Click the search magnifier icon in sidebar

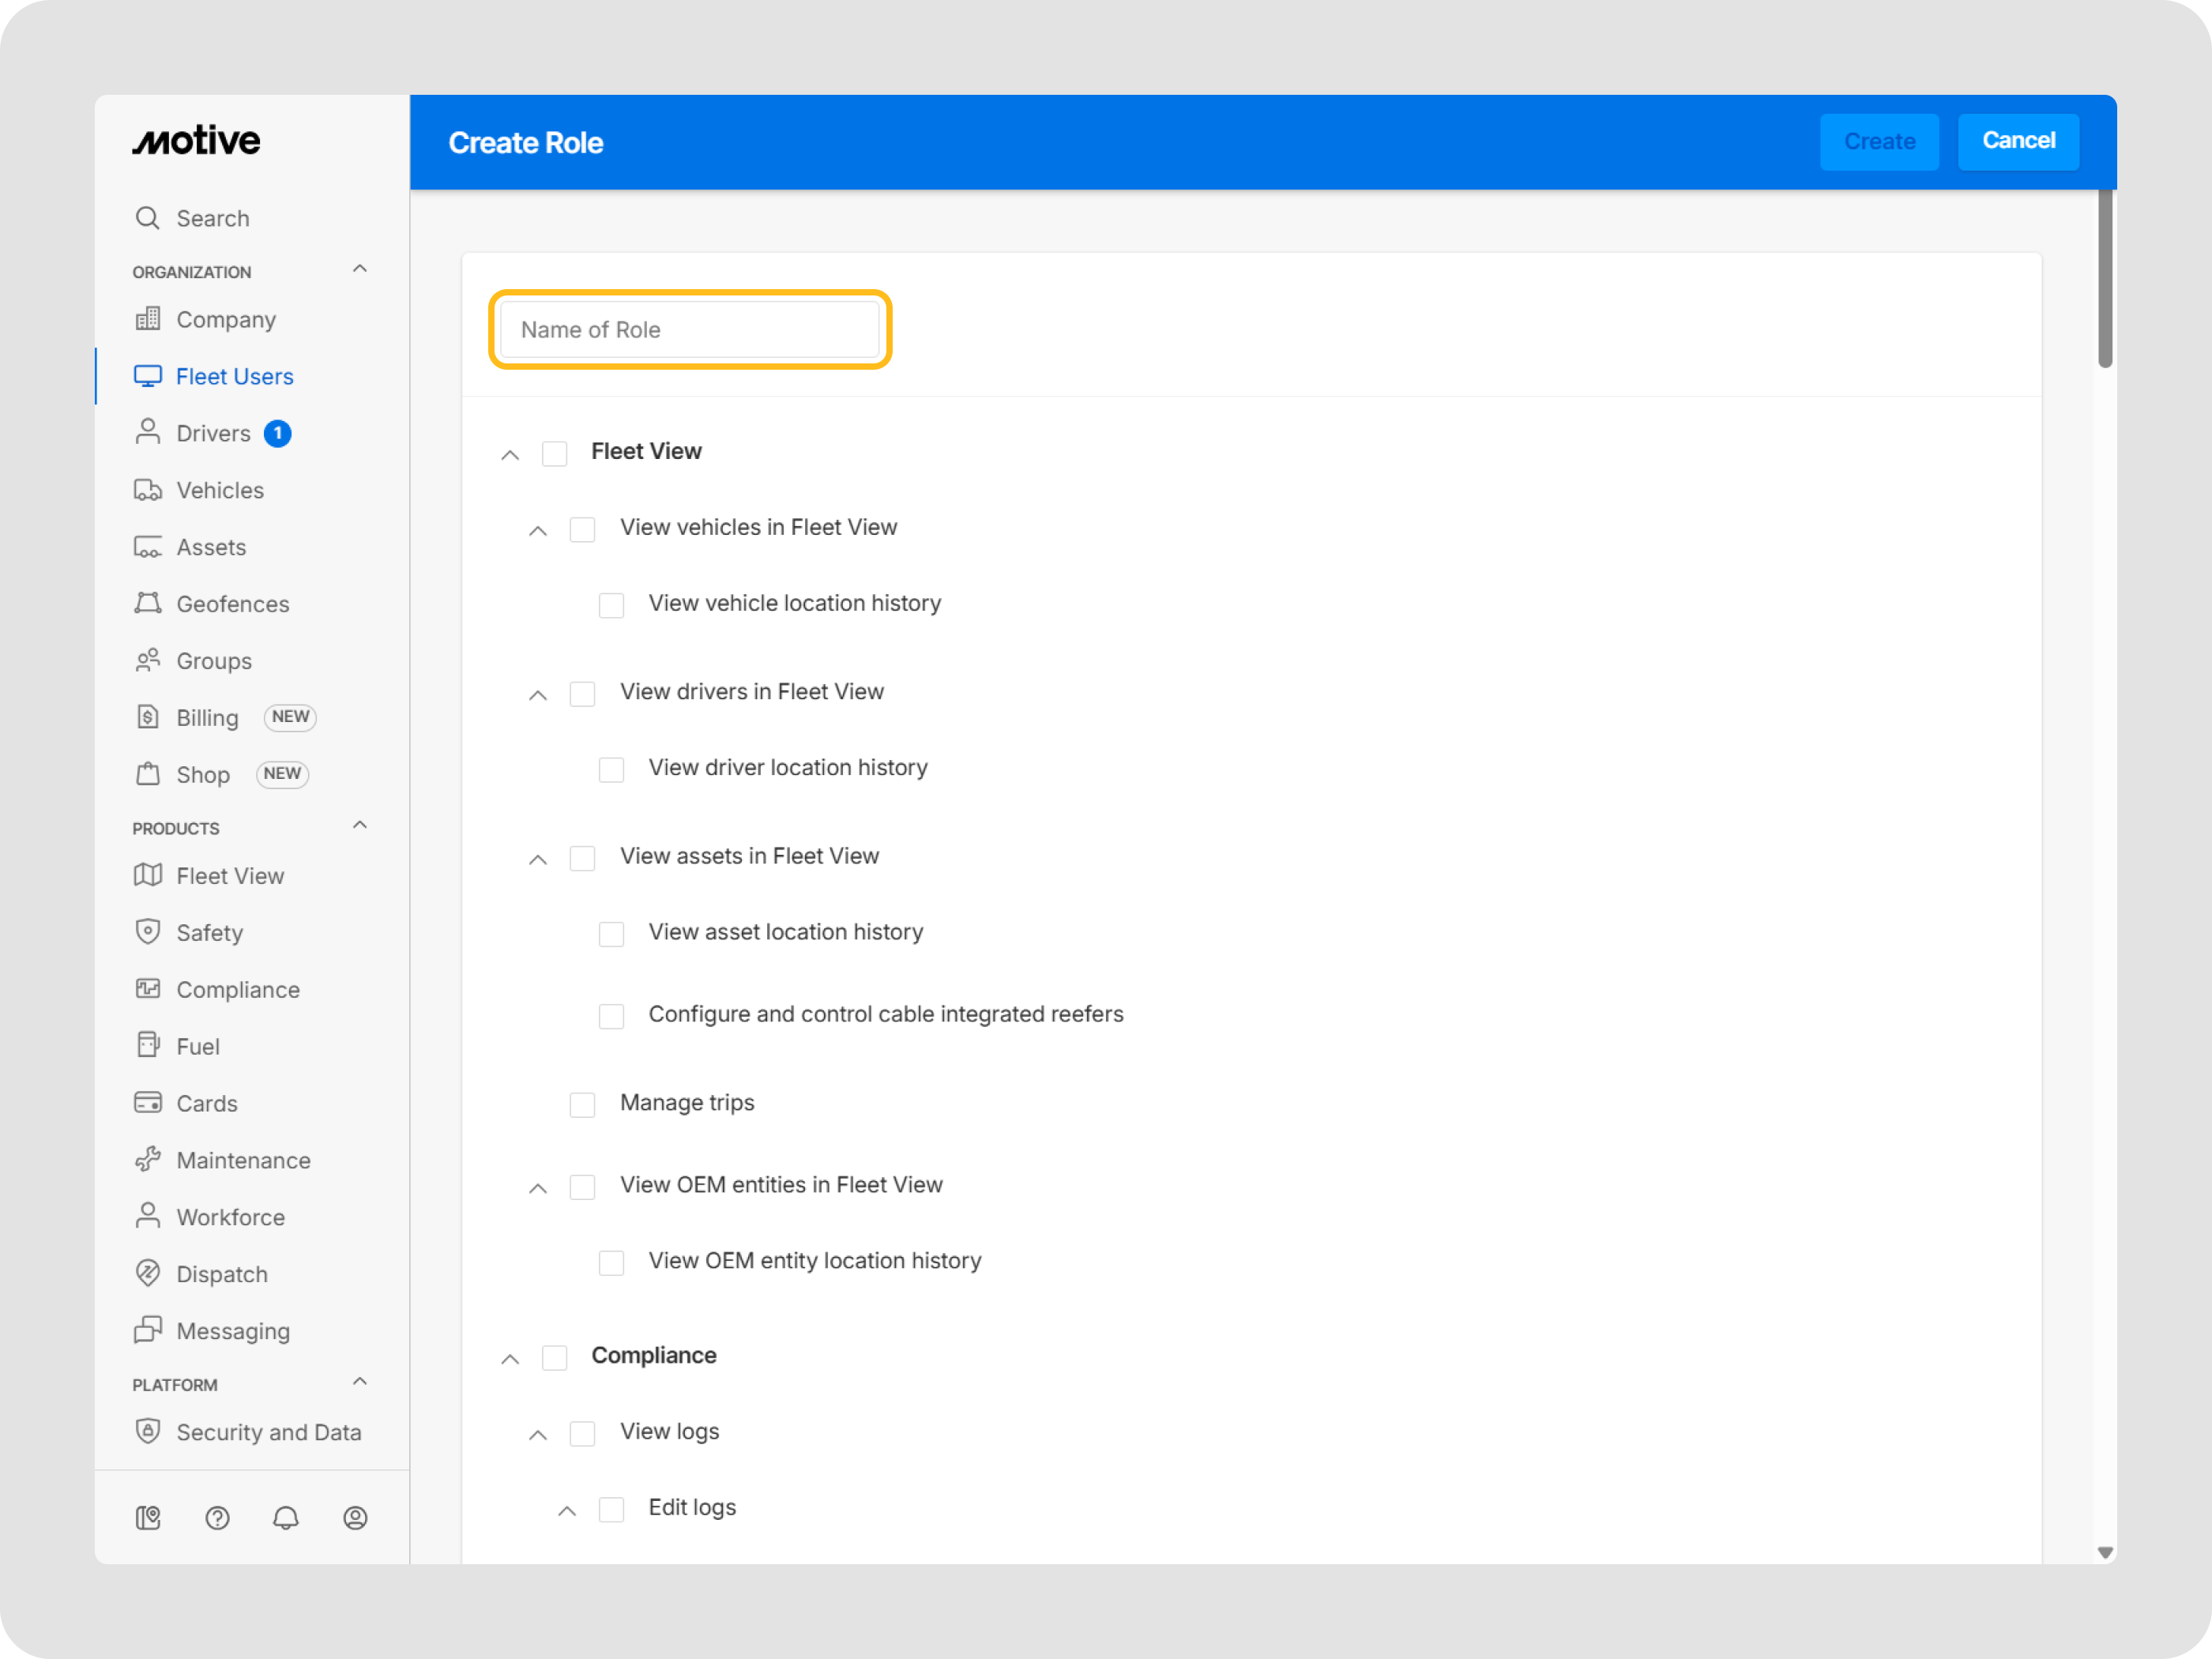[147, 218]
